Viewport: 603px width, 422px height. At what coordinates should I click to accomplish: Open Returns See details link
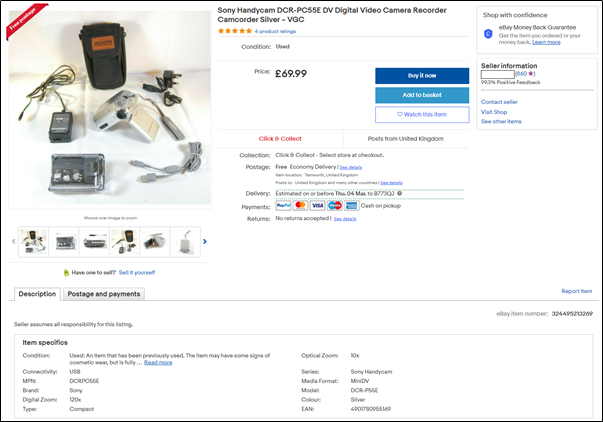[x=345, y=219]
